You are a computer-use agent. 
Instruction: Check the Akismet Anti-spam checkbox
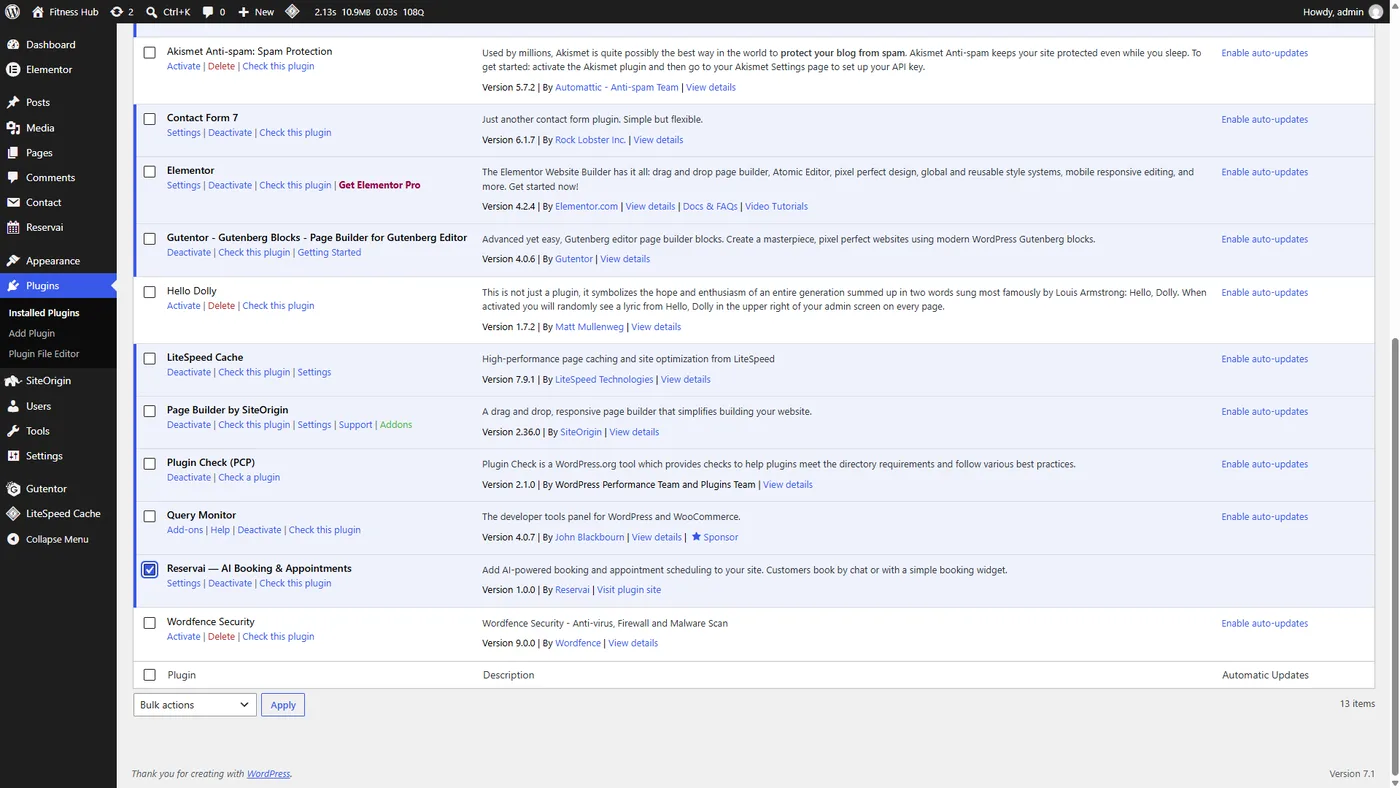pos(150,53)
